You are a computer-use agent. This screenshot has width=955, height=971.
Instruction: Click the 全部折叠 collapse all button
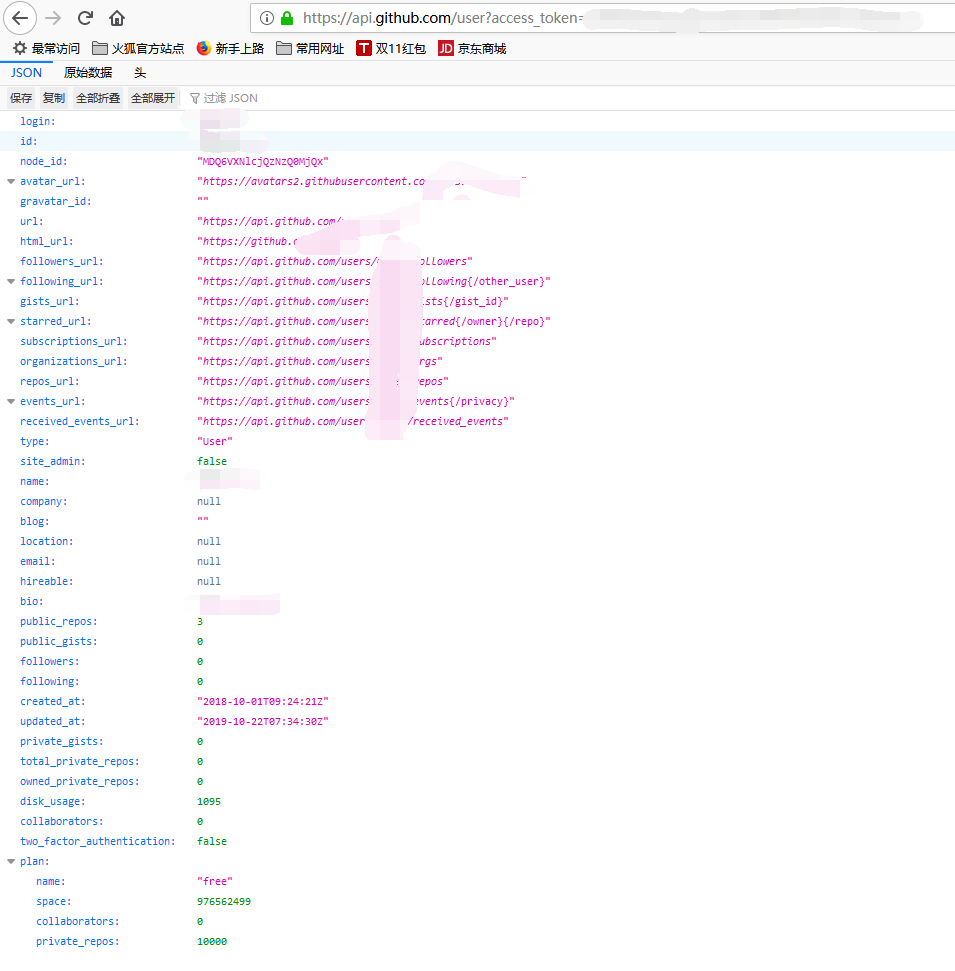coord(98,98)
